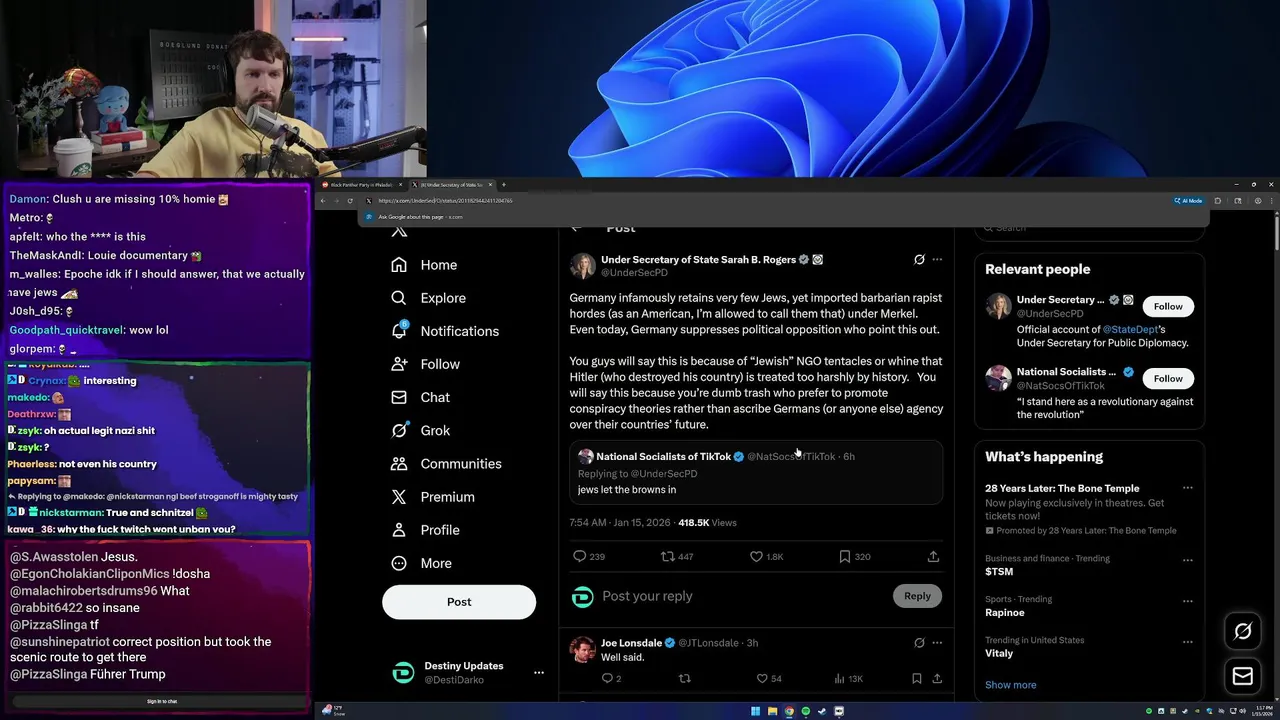Click the Reply button in compose box
Image resolution: width=1280 pixels, height=720 pixels.
[917, 596]
